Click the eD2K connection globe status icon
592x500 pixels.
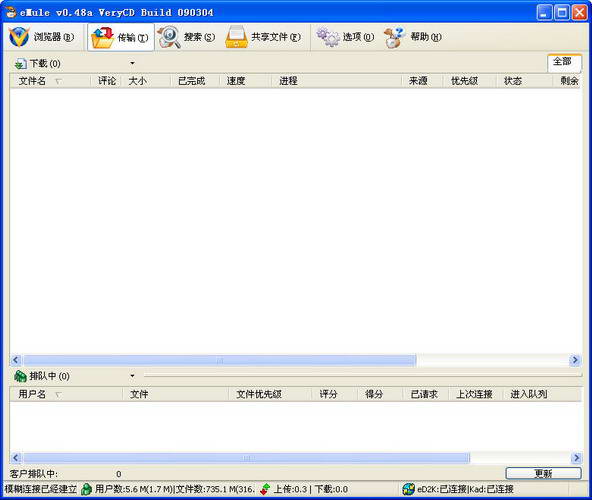(408, 489)
